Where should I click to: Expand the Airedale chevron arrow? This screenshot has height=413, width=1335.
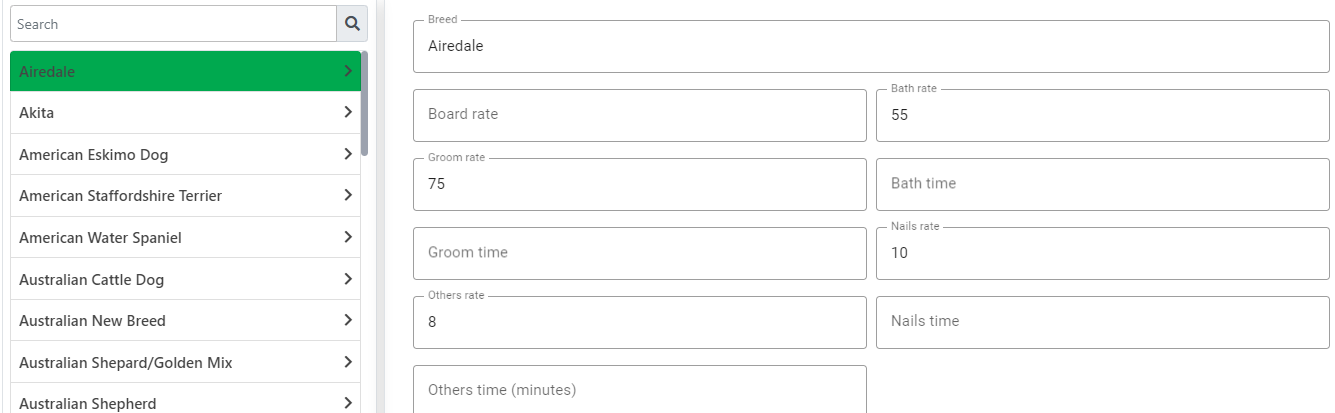point(347,71)
